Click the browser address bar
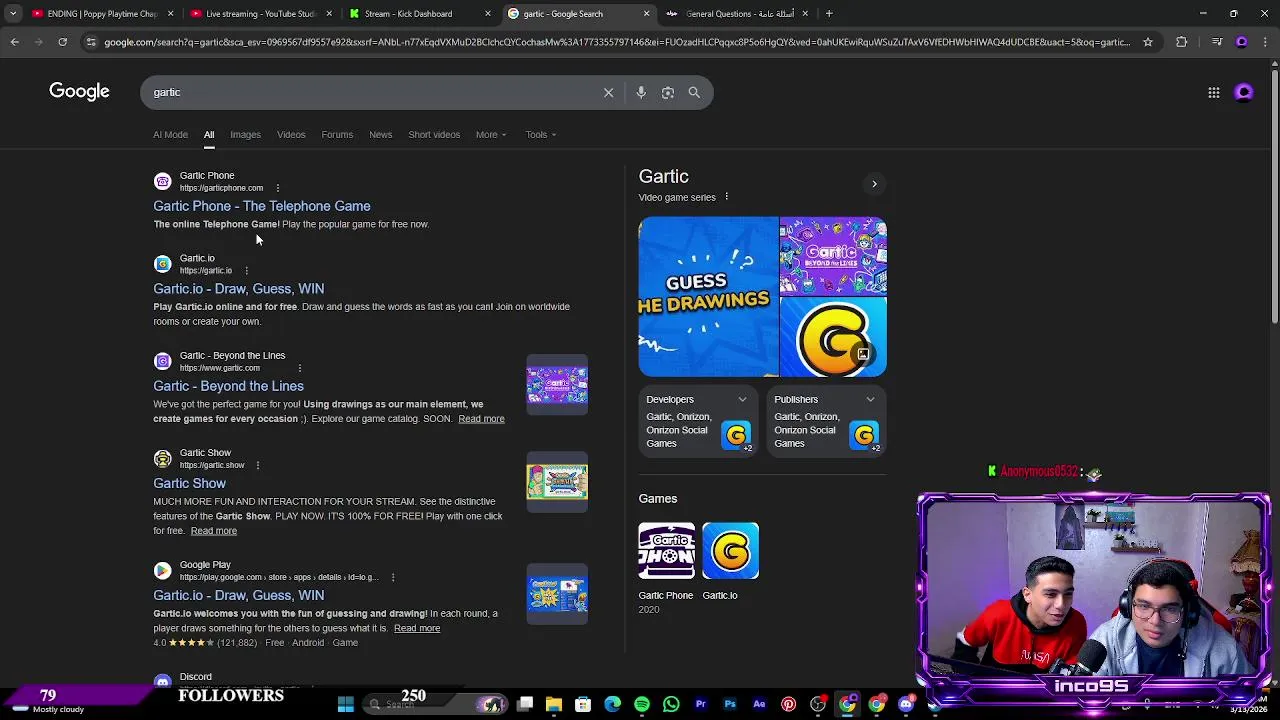 point(615,42)
